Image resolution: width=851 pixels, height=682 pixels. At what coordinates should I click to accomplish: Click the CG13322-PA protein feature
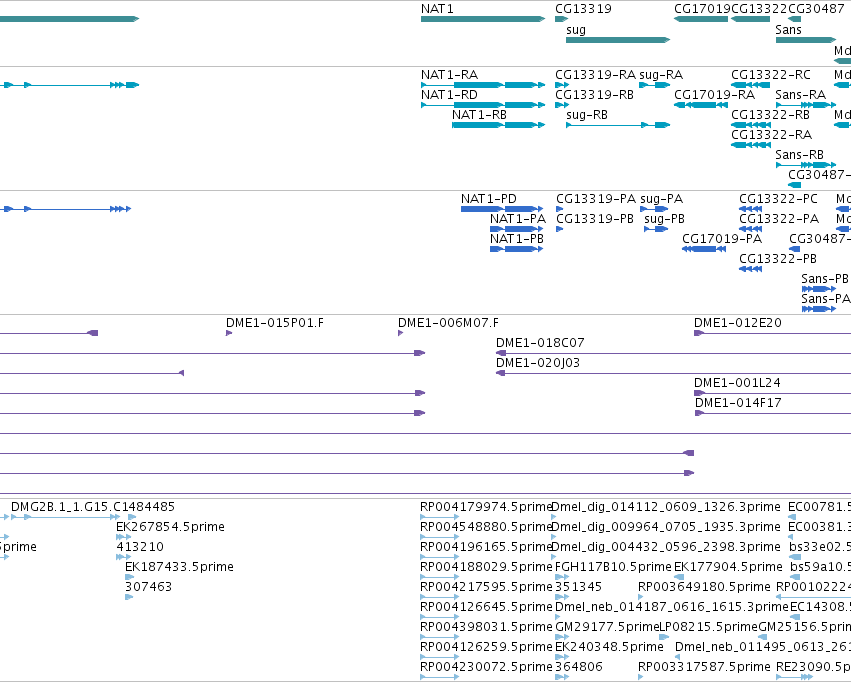751,229
